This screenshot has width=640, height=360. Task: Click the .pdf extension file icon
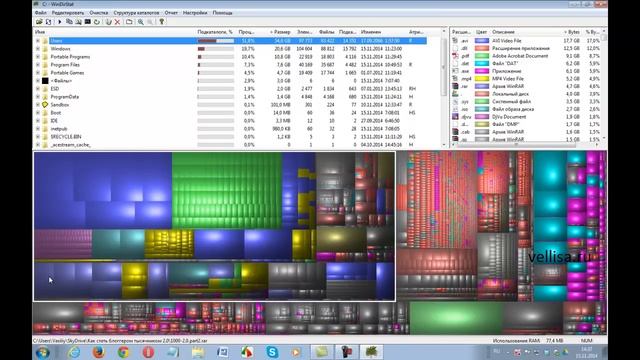tap(456, 56)
